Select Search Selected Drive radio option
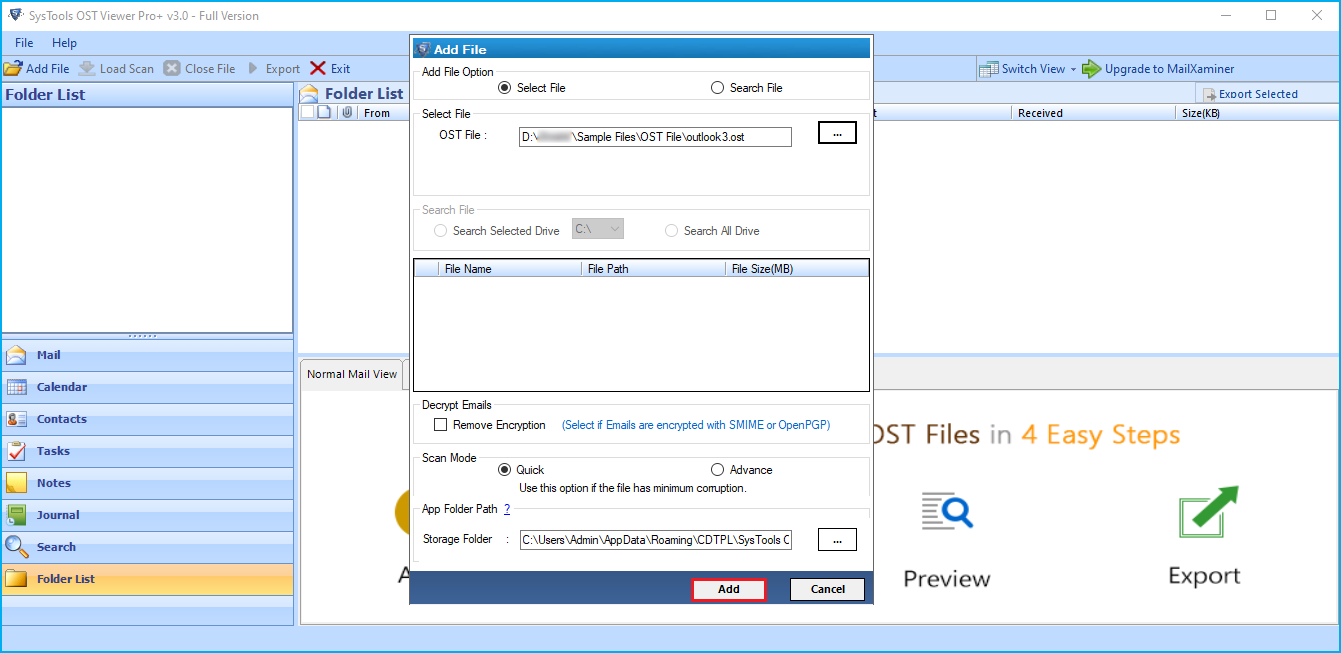The width and height of the screenshot is (1341, 653). pyautogui.click(x=440, y=231)
